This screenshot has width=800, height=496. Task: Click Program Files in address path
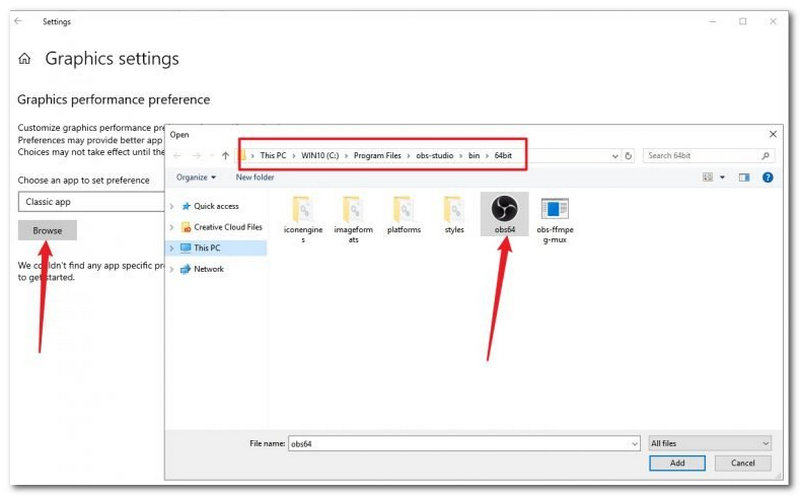[377, 156]
